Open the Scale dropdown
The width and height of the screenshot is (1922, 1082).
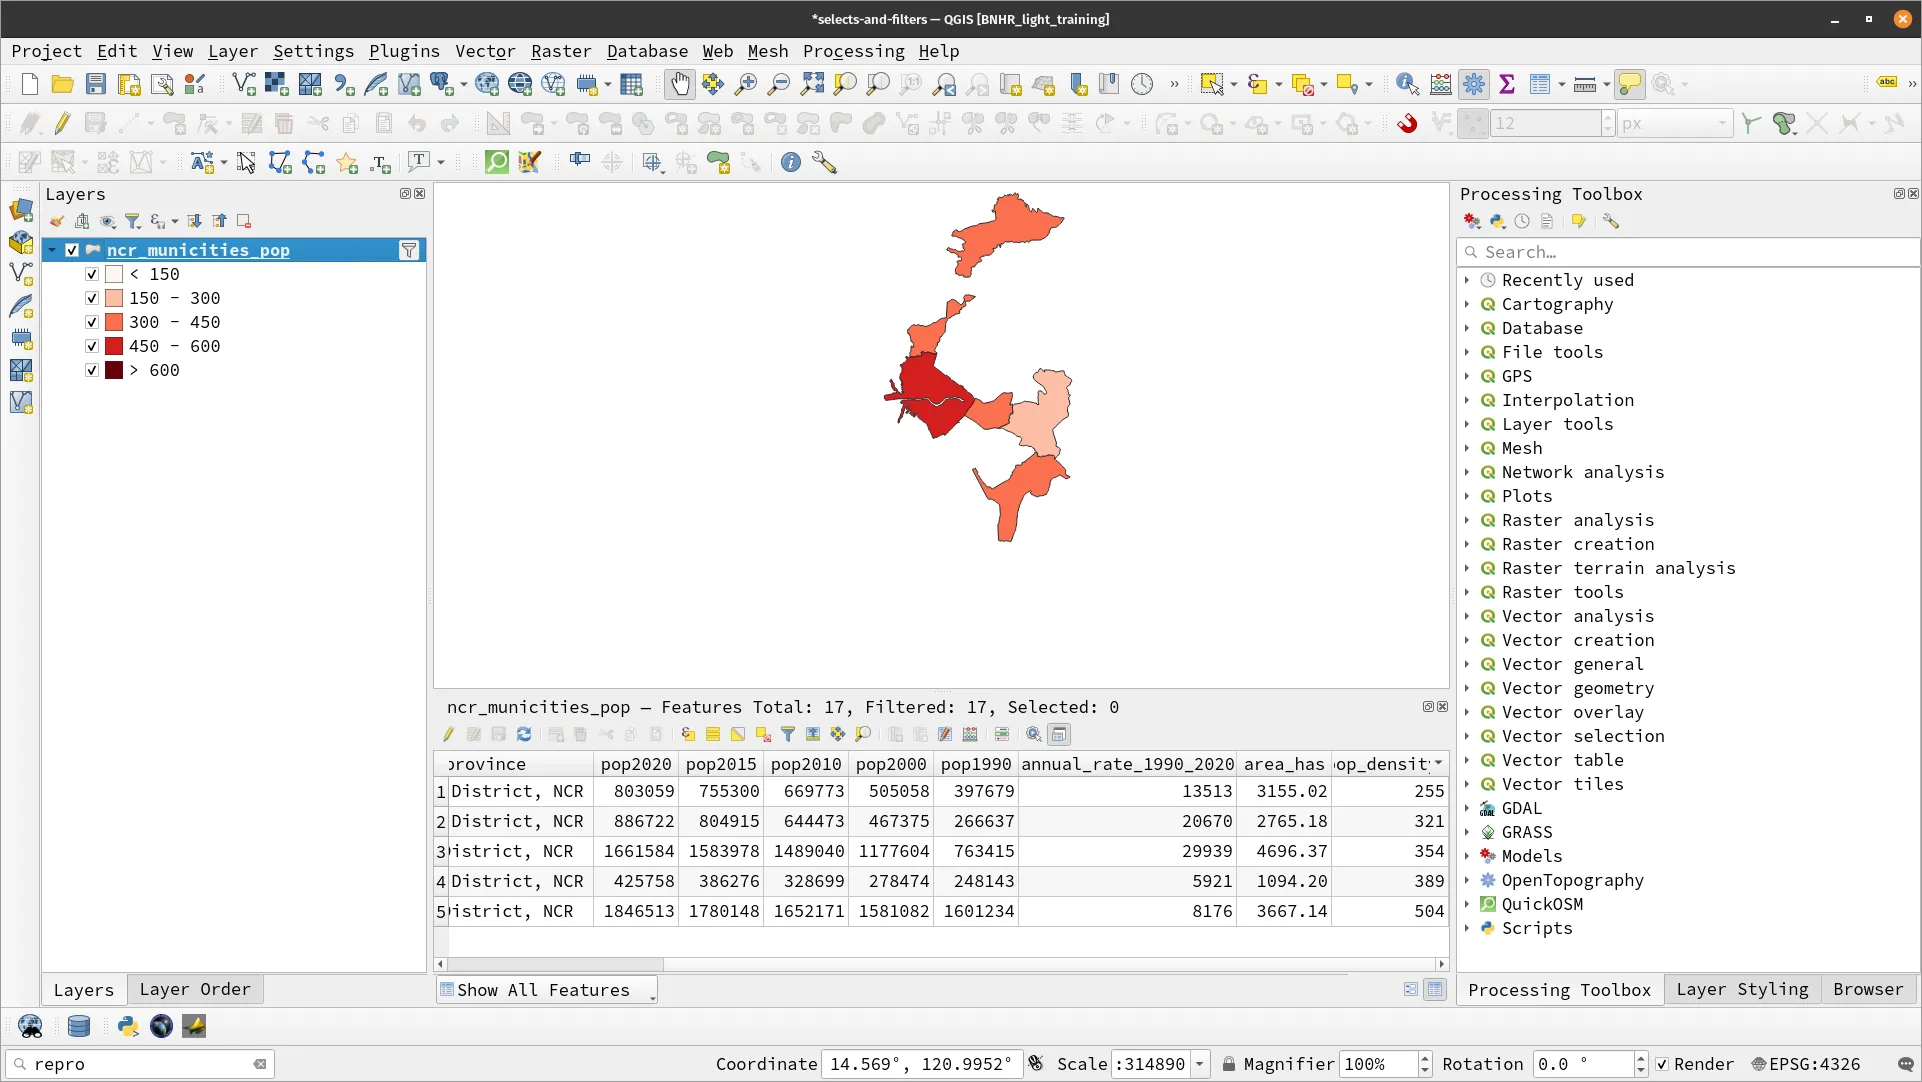(1199, 1064)
